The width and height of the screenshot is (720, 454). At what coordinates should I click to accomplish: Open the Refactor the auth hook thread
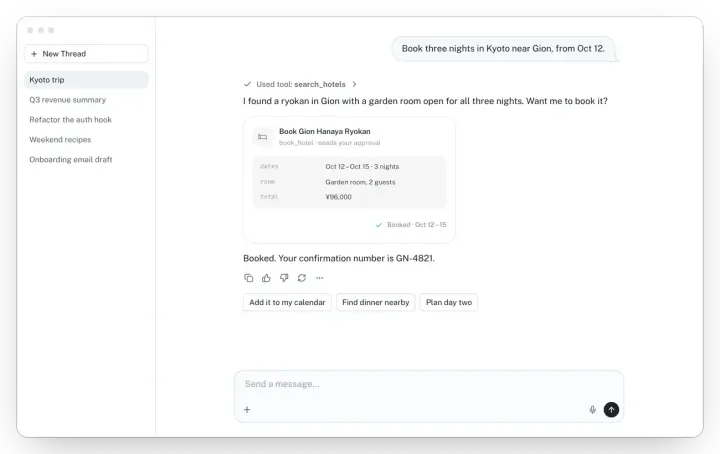pos(86,120)
